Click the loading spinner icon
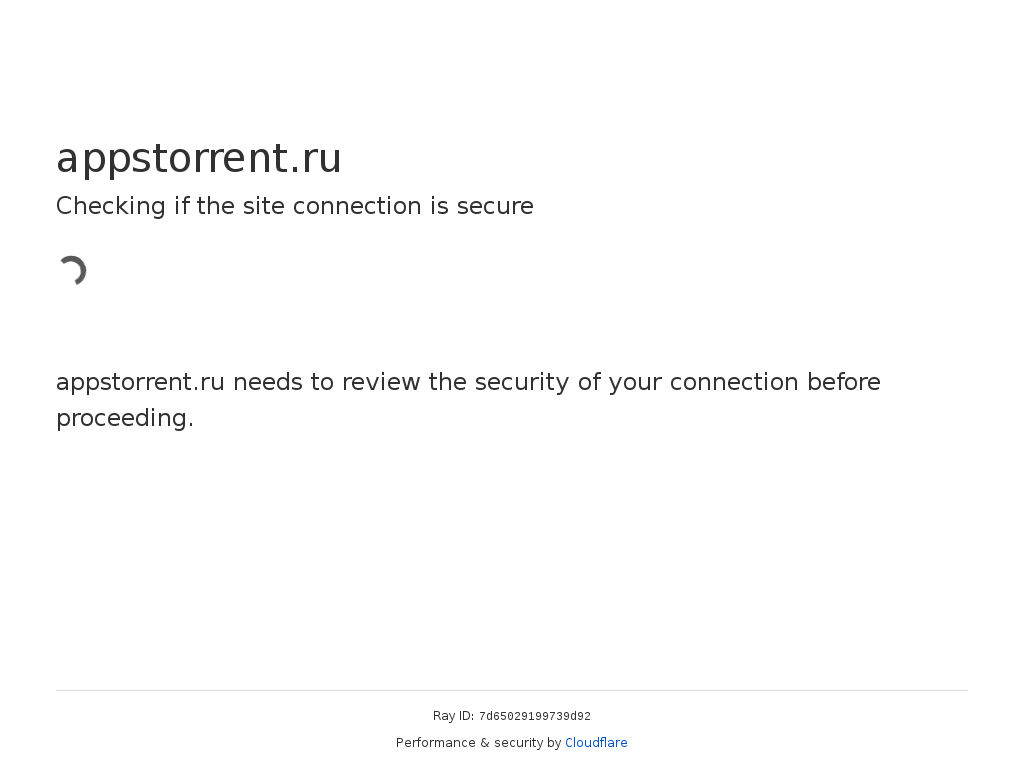1024x768 pixels. (72, 270)
